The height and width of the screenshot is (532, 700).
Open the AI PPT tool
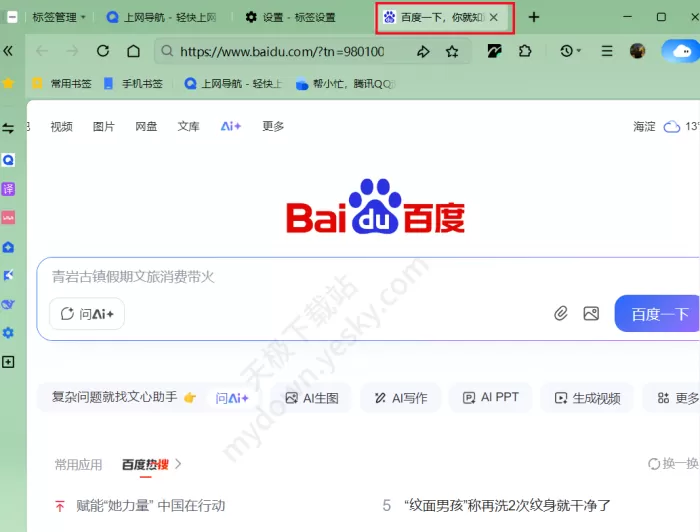(x=491, y=398)
